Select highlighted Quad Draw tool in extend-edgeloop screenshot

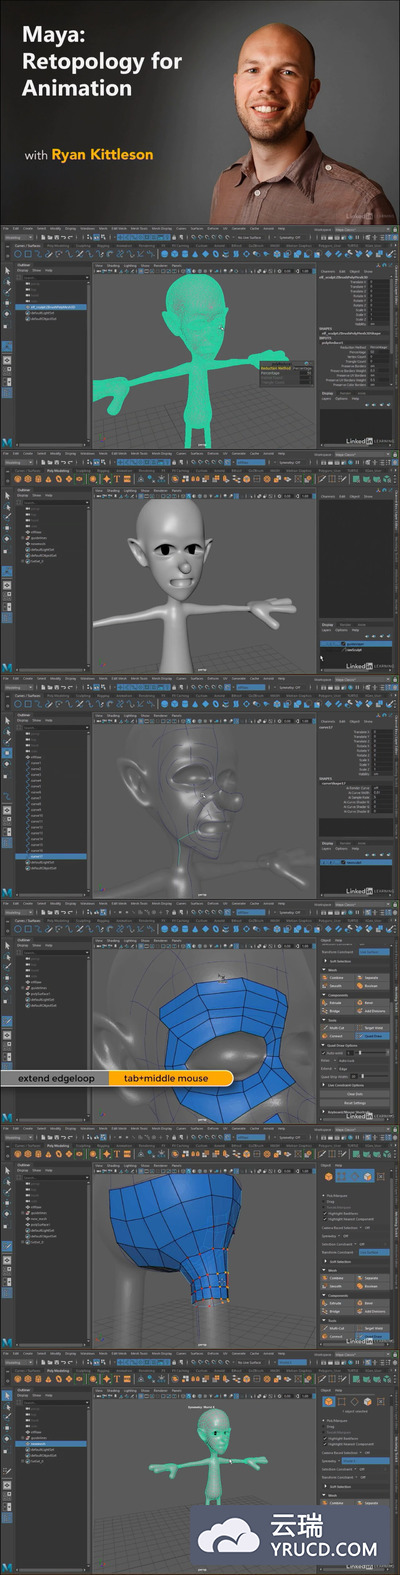372,1036
